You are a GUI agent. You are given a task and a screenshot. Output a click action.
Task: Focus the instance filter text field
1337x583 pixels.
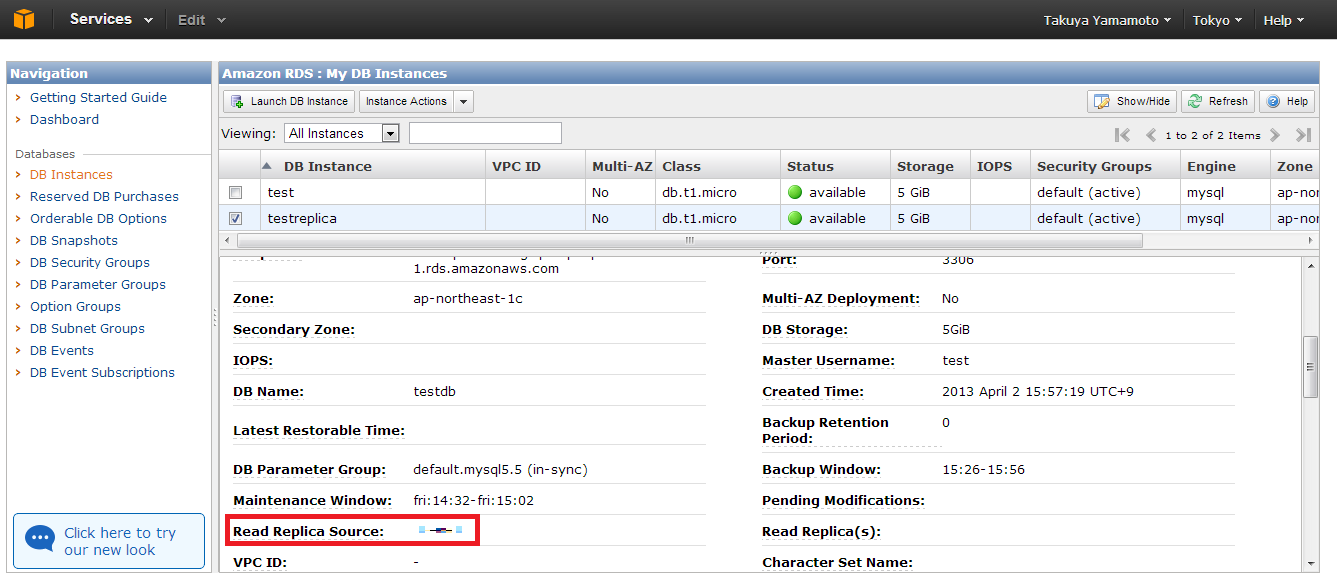pyautogui.click(x=485, y=133)
